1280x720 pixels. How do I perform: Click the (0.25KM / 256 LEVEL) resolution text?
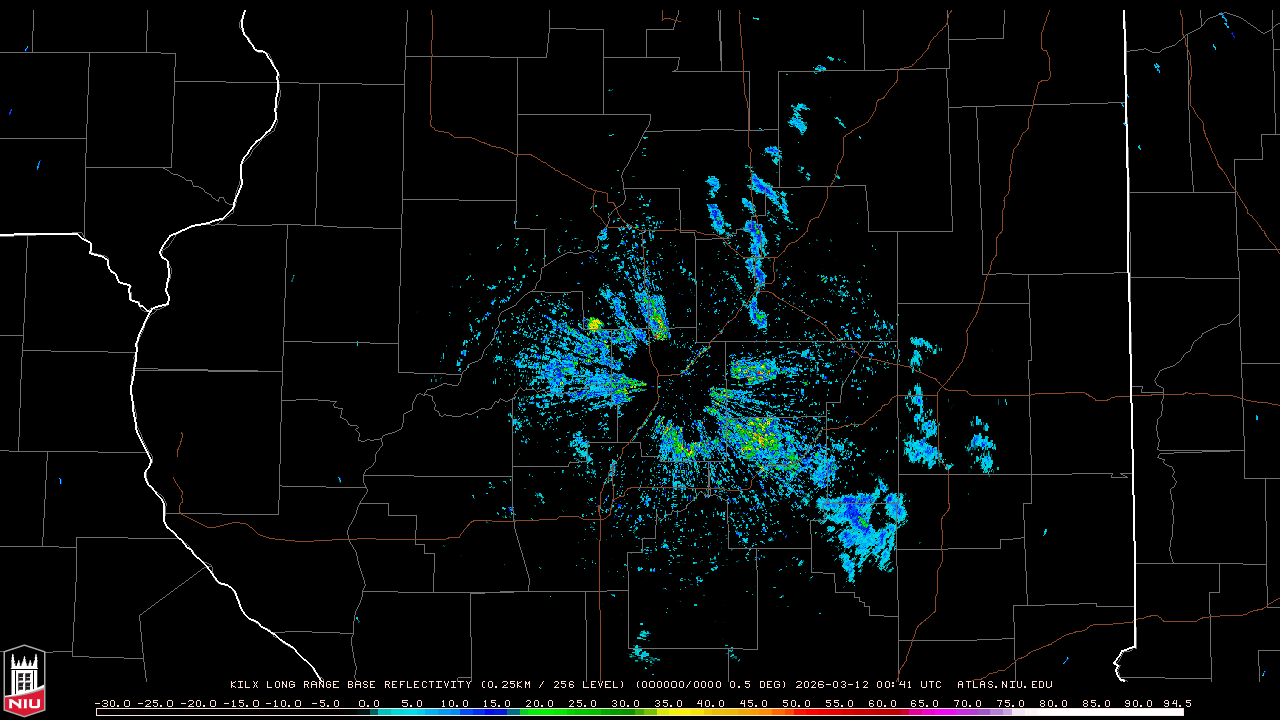tap(555, 685)
